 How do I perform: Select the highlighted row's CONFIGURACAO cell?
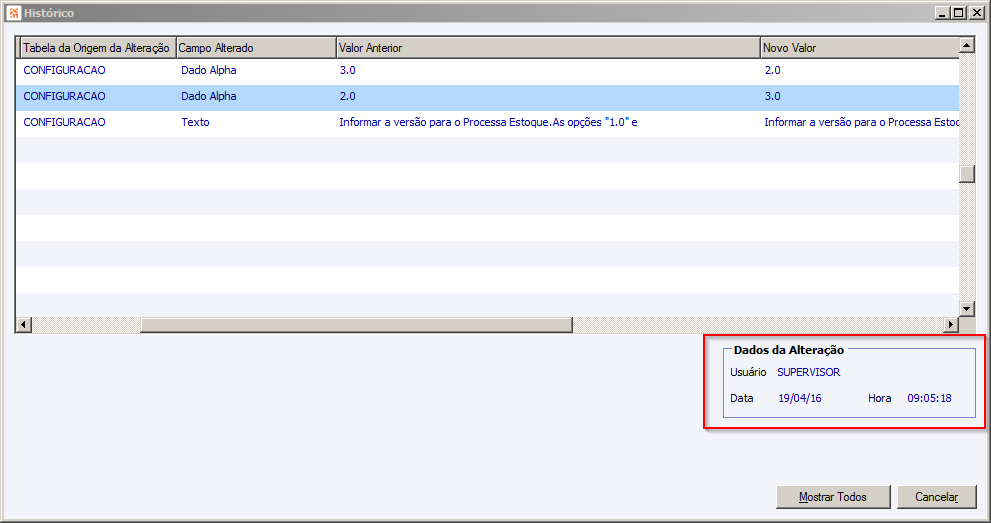(x=64, y=96)
